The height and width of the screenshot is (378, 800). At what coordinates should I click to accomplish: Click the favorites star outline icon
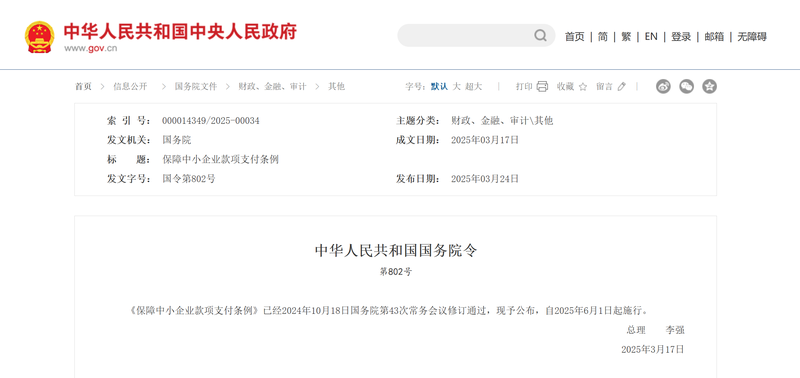583,87
